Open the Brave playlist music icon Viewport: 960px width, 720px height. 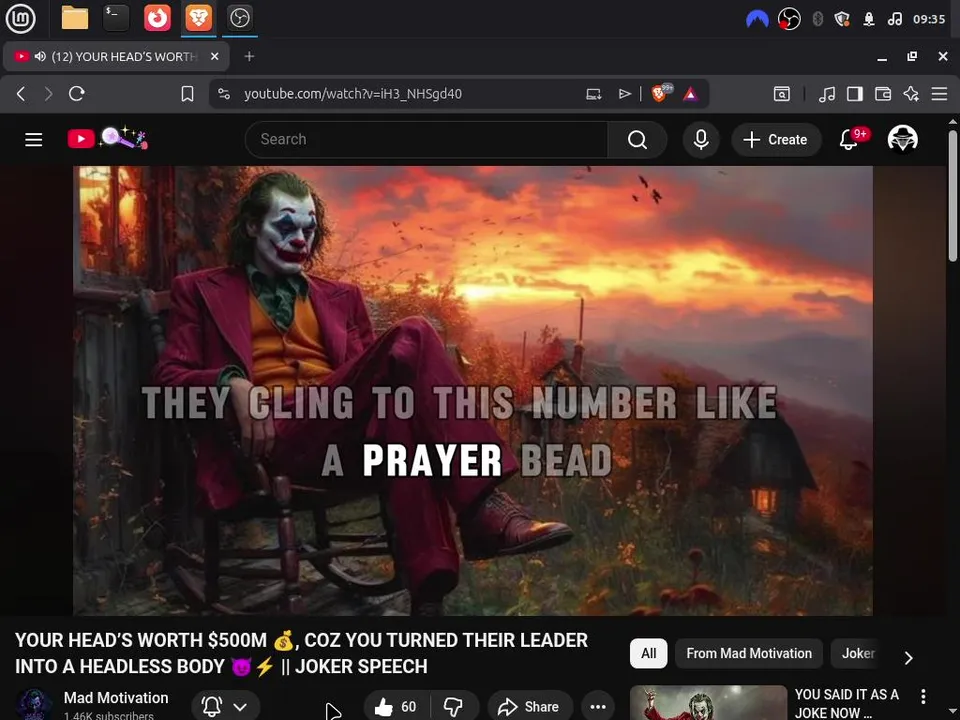(x=827, y=94)
